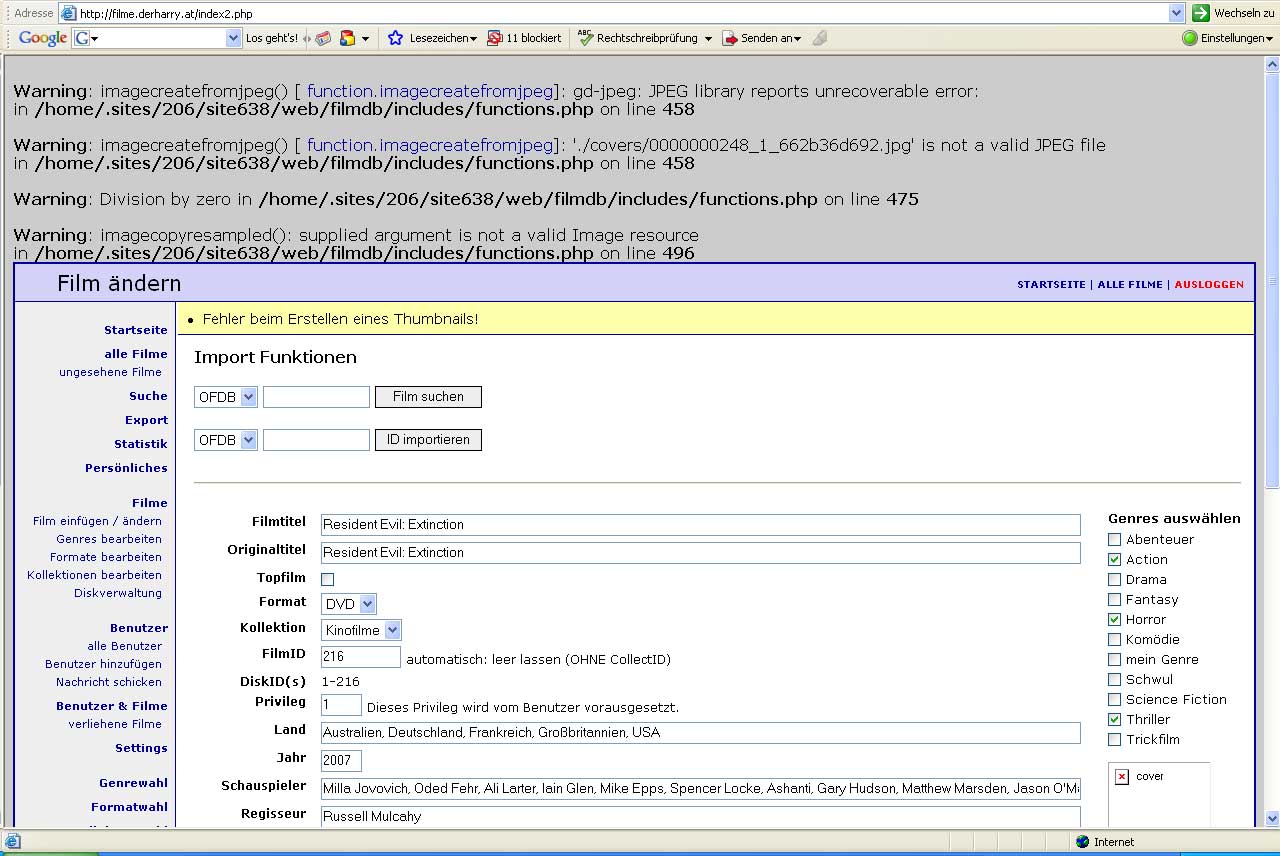Viewport: 1280px width, 856px height.
Task: Expand the address bar URL dropdown
Action: point(1176,13)
